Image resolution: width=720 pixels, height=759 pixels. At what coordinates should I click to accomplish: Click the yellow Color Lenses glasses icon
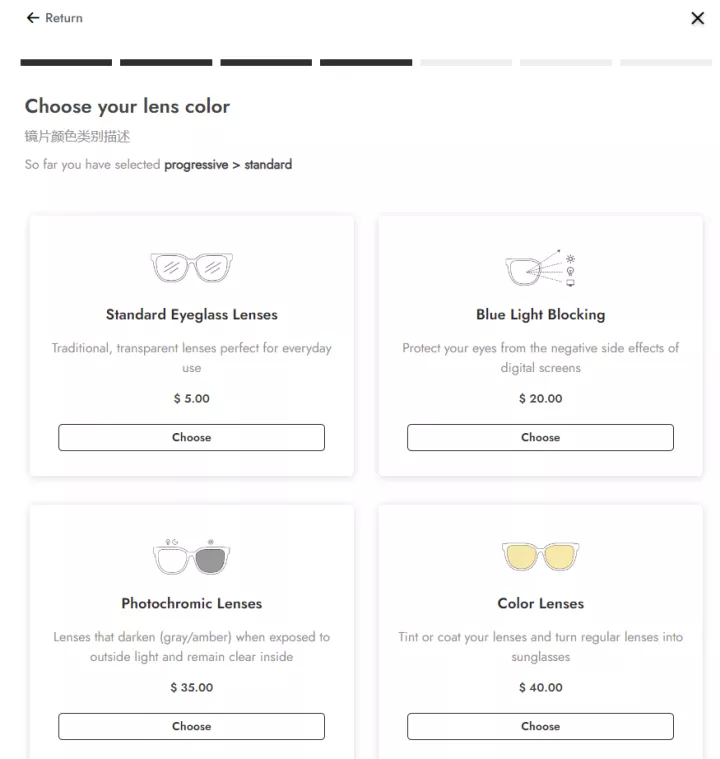(540, 556)
